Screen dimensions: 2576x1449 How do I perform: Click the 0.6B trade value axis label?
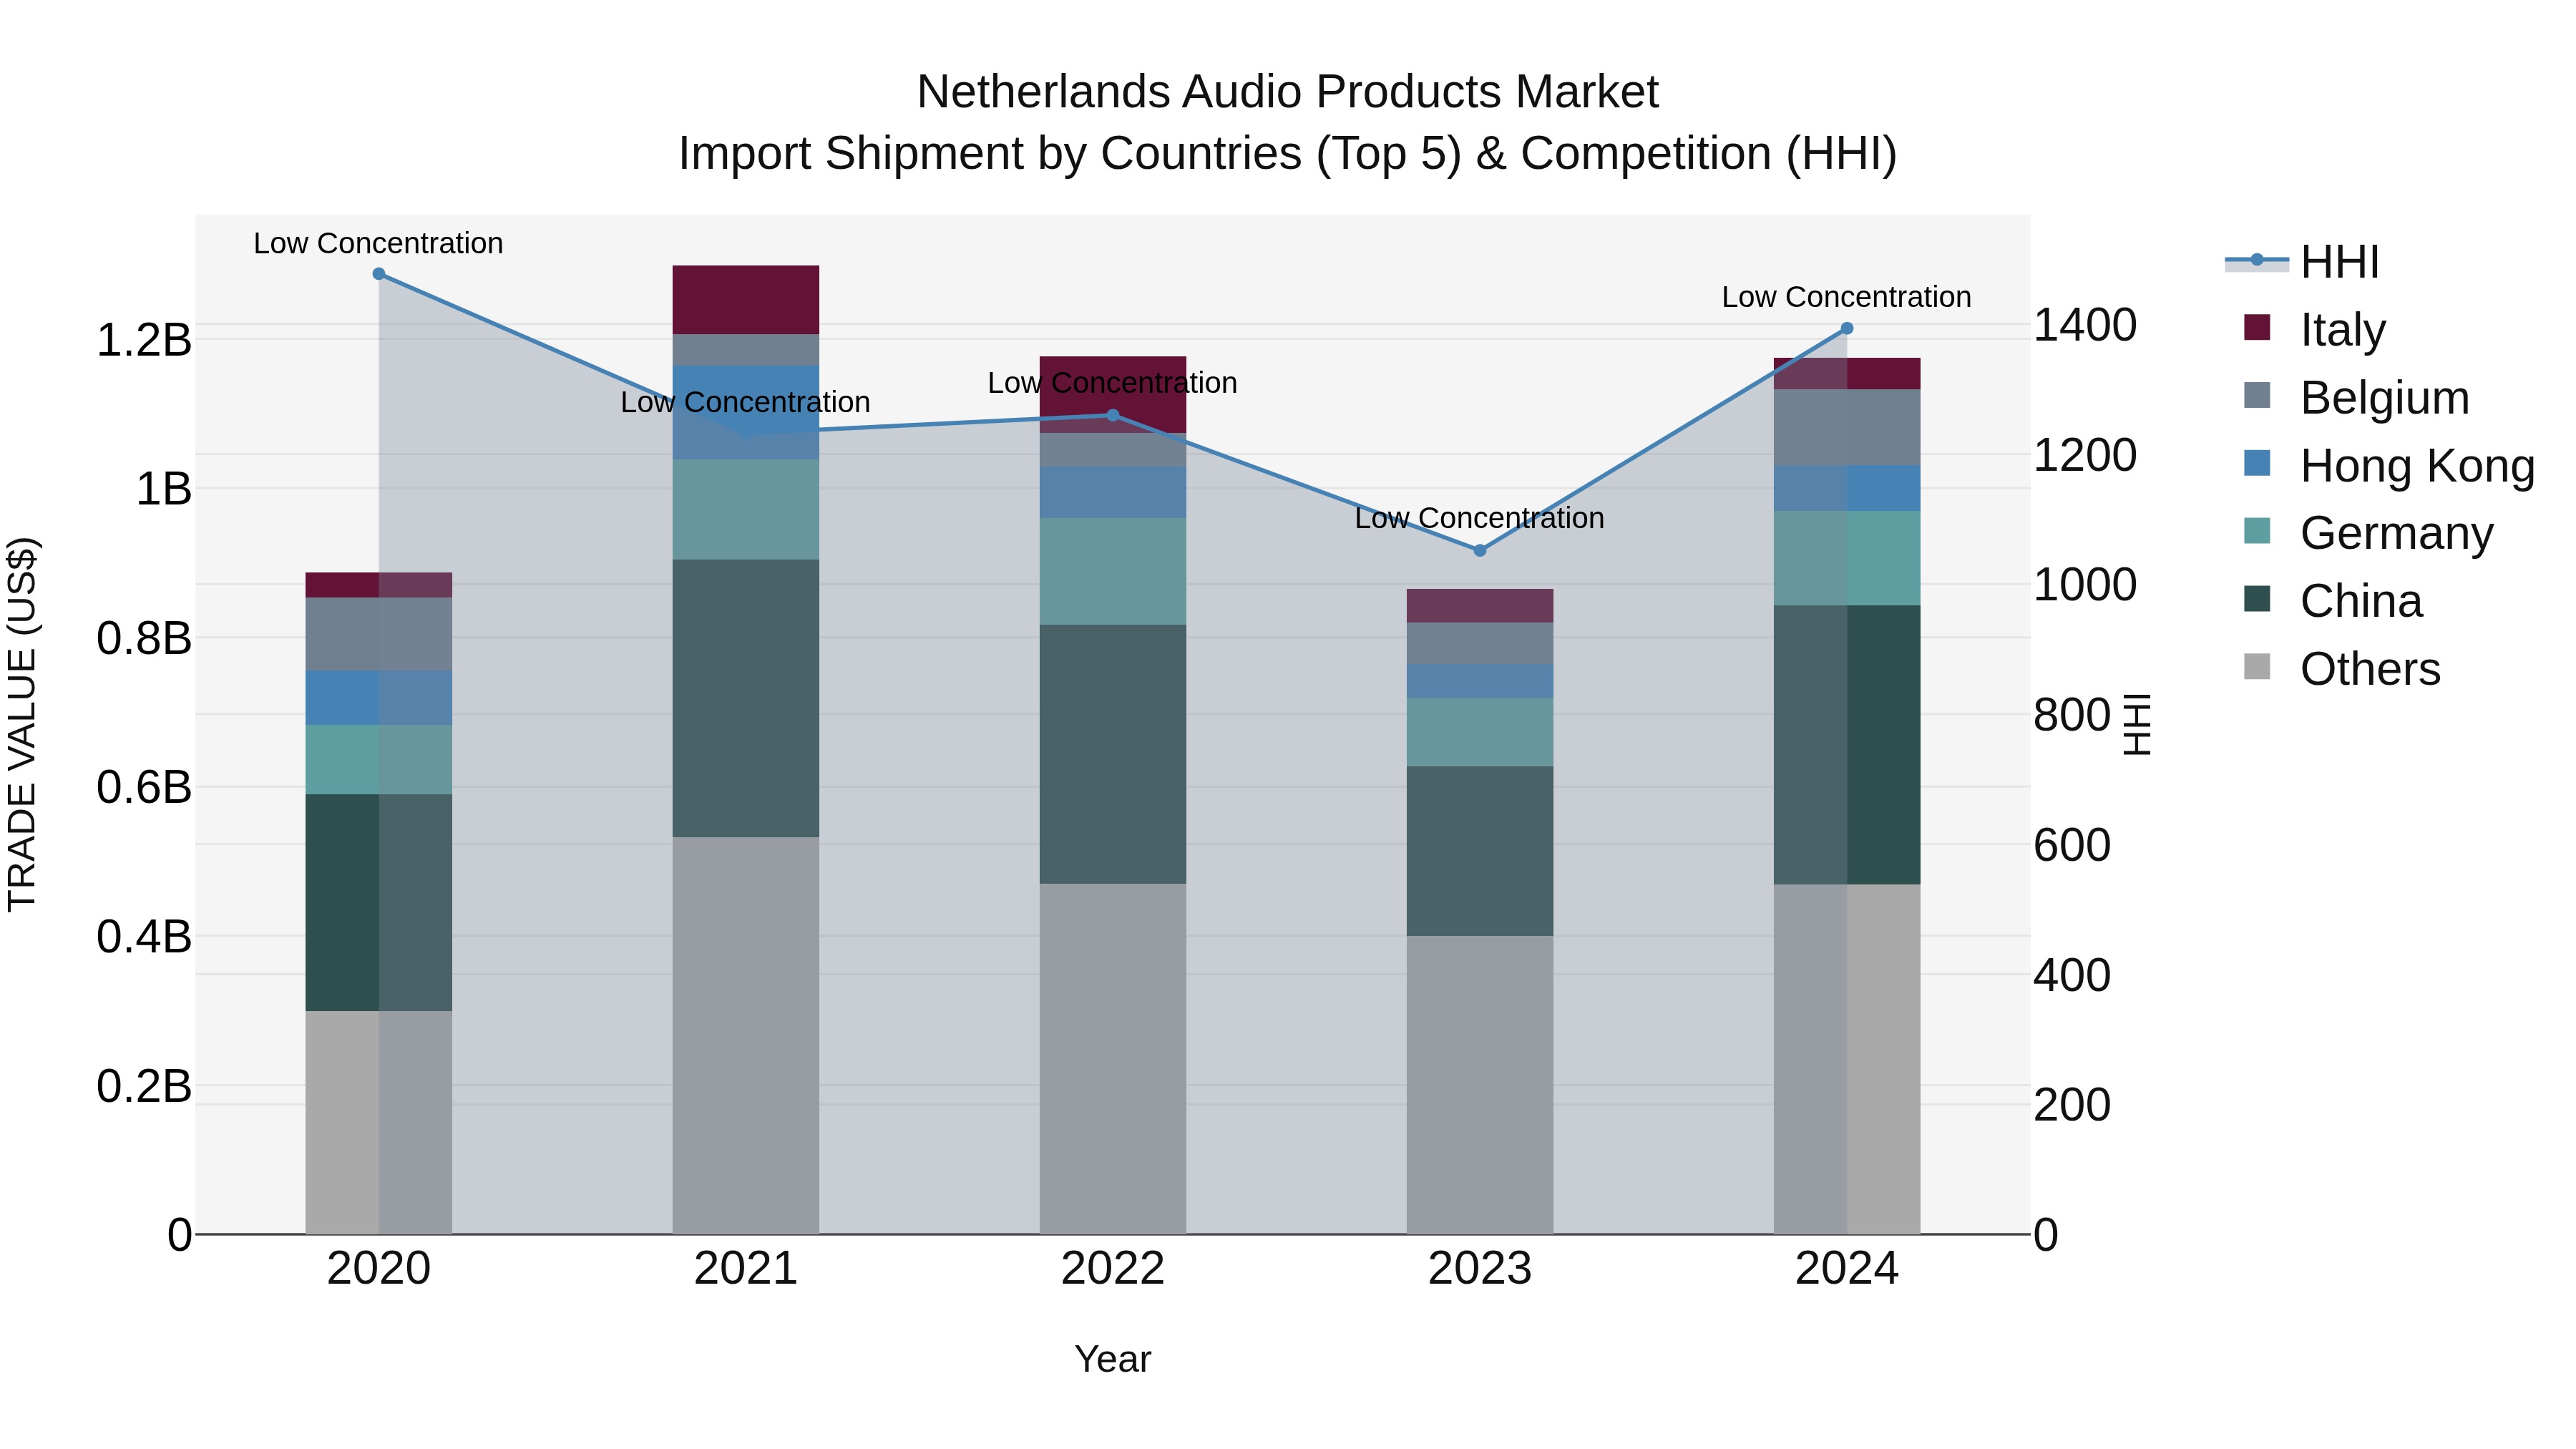143,787
